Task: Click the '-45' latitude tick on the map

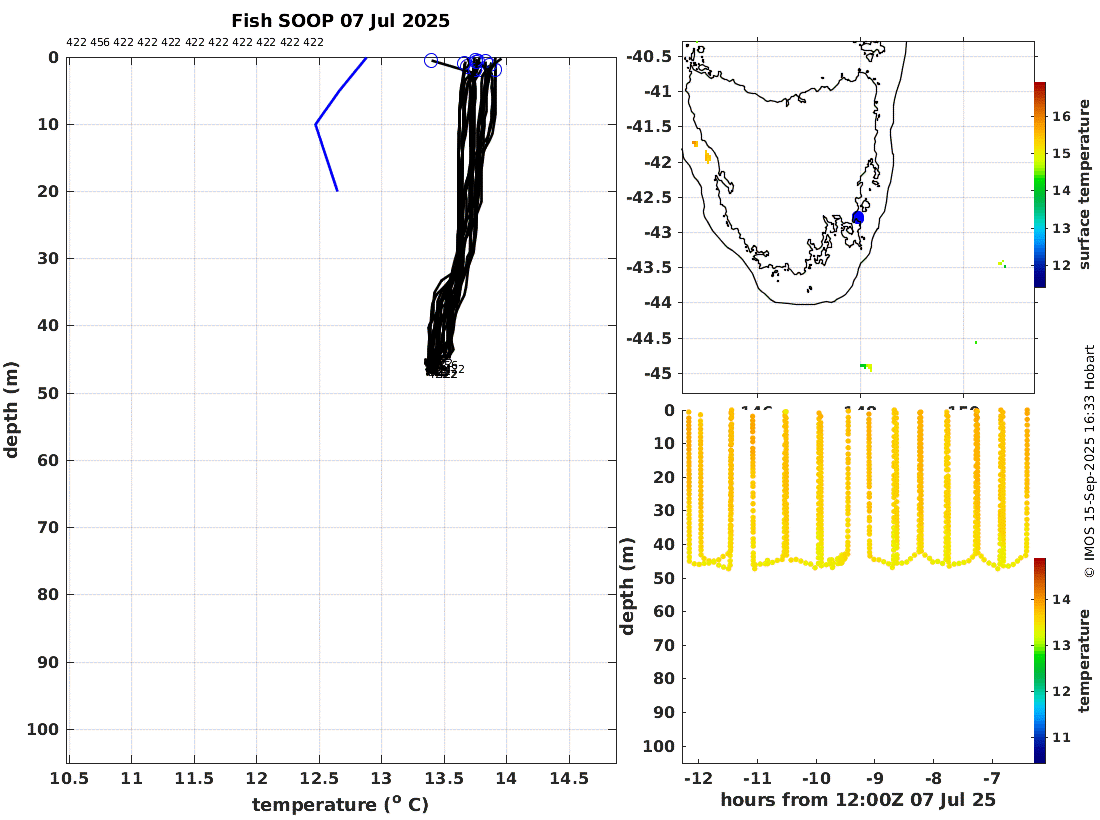Action: point(655,373)
